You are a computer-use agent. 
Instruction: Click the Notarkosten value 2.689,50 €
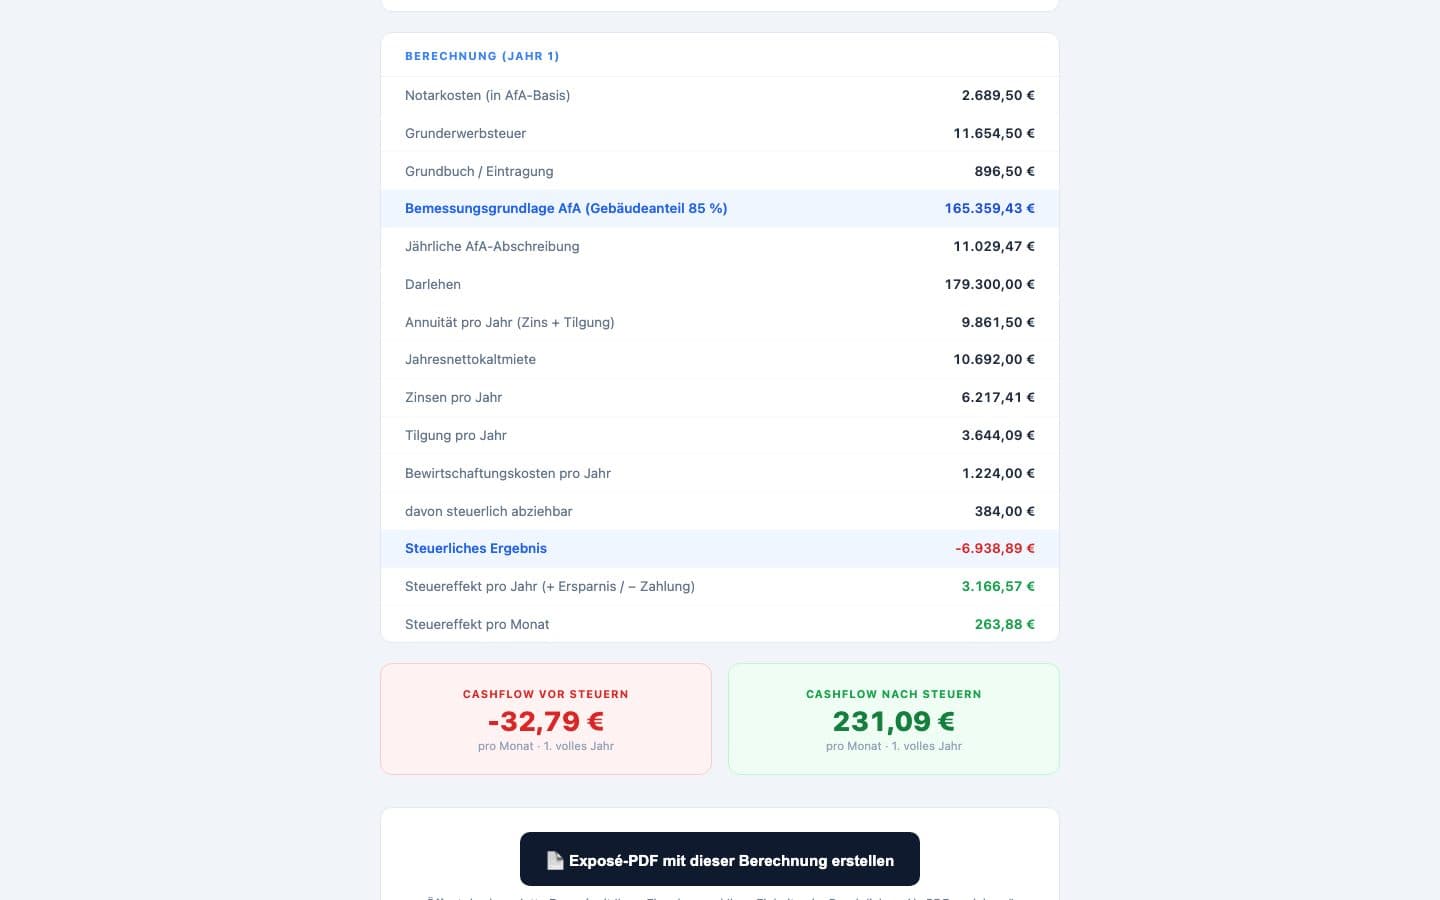(x=998, y=95)
